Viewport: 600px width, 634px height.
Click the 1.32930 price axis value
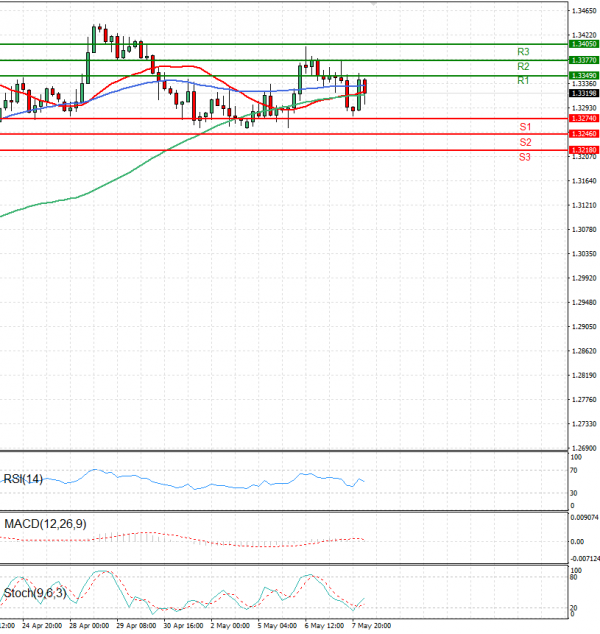[x=584, y=108]
